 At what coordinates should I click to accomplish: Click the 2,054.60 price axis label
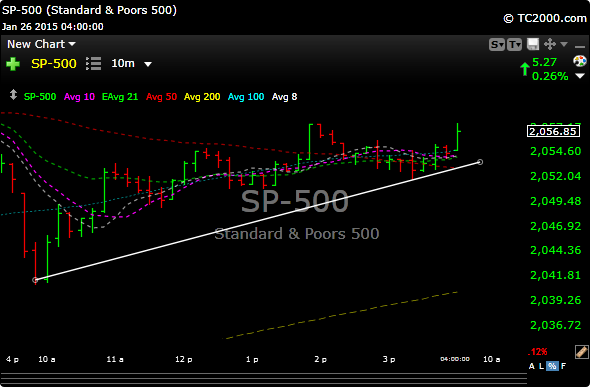point(556,151)
